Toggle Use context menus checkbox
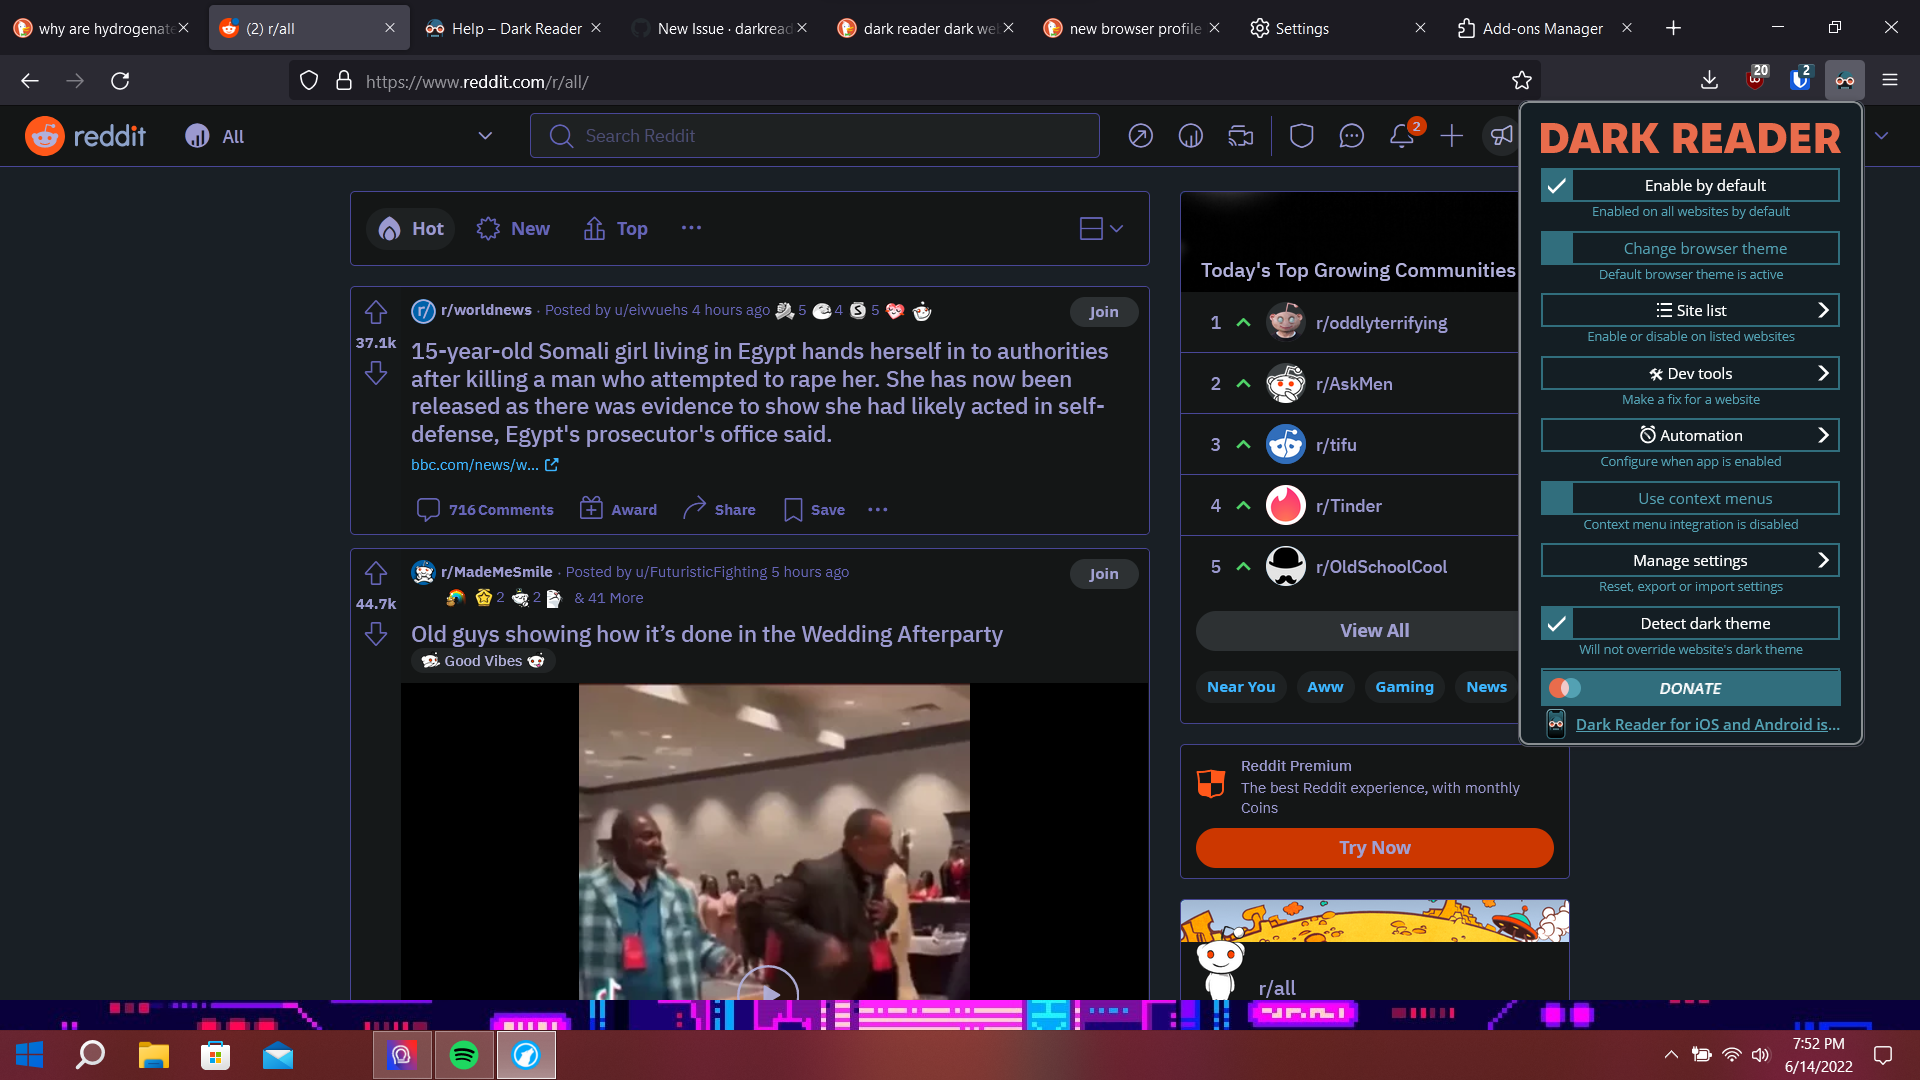Screen dimensions: 1920x1080 [1556, 498]
